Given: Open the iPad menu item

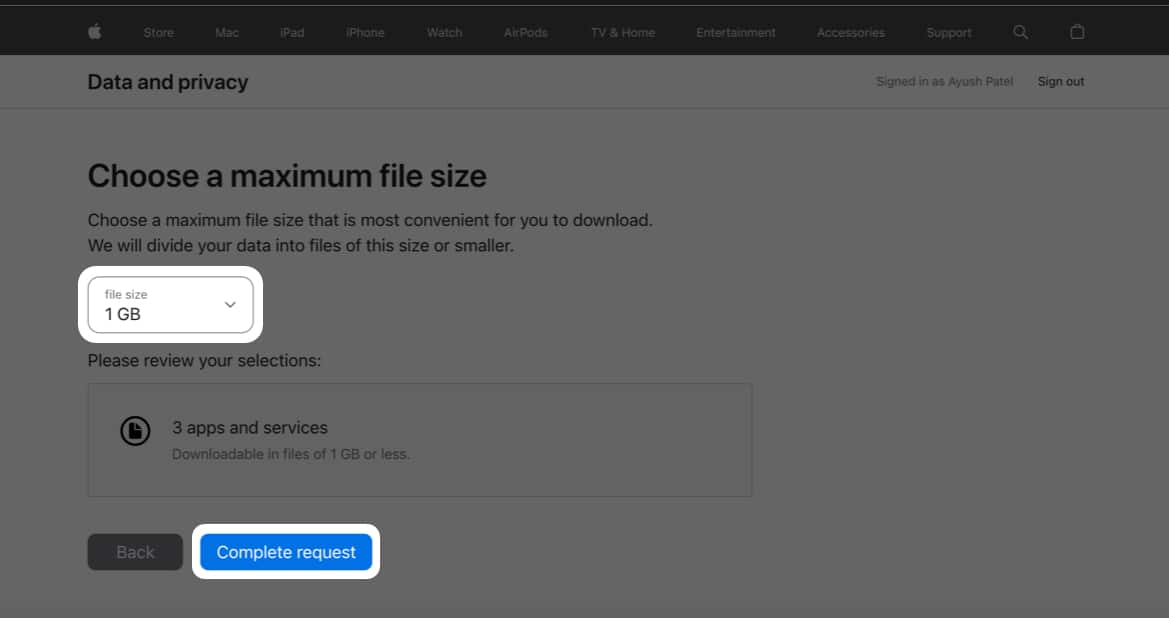Looking at the screenshot, I should coord(292,33).
